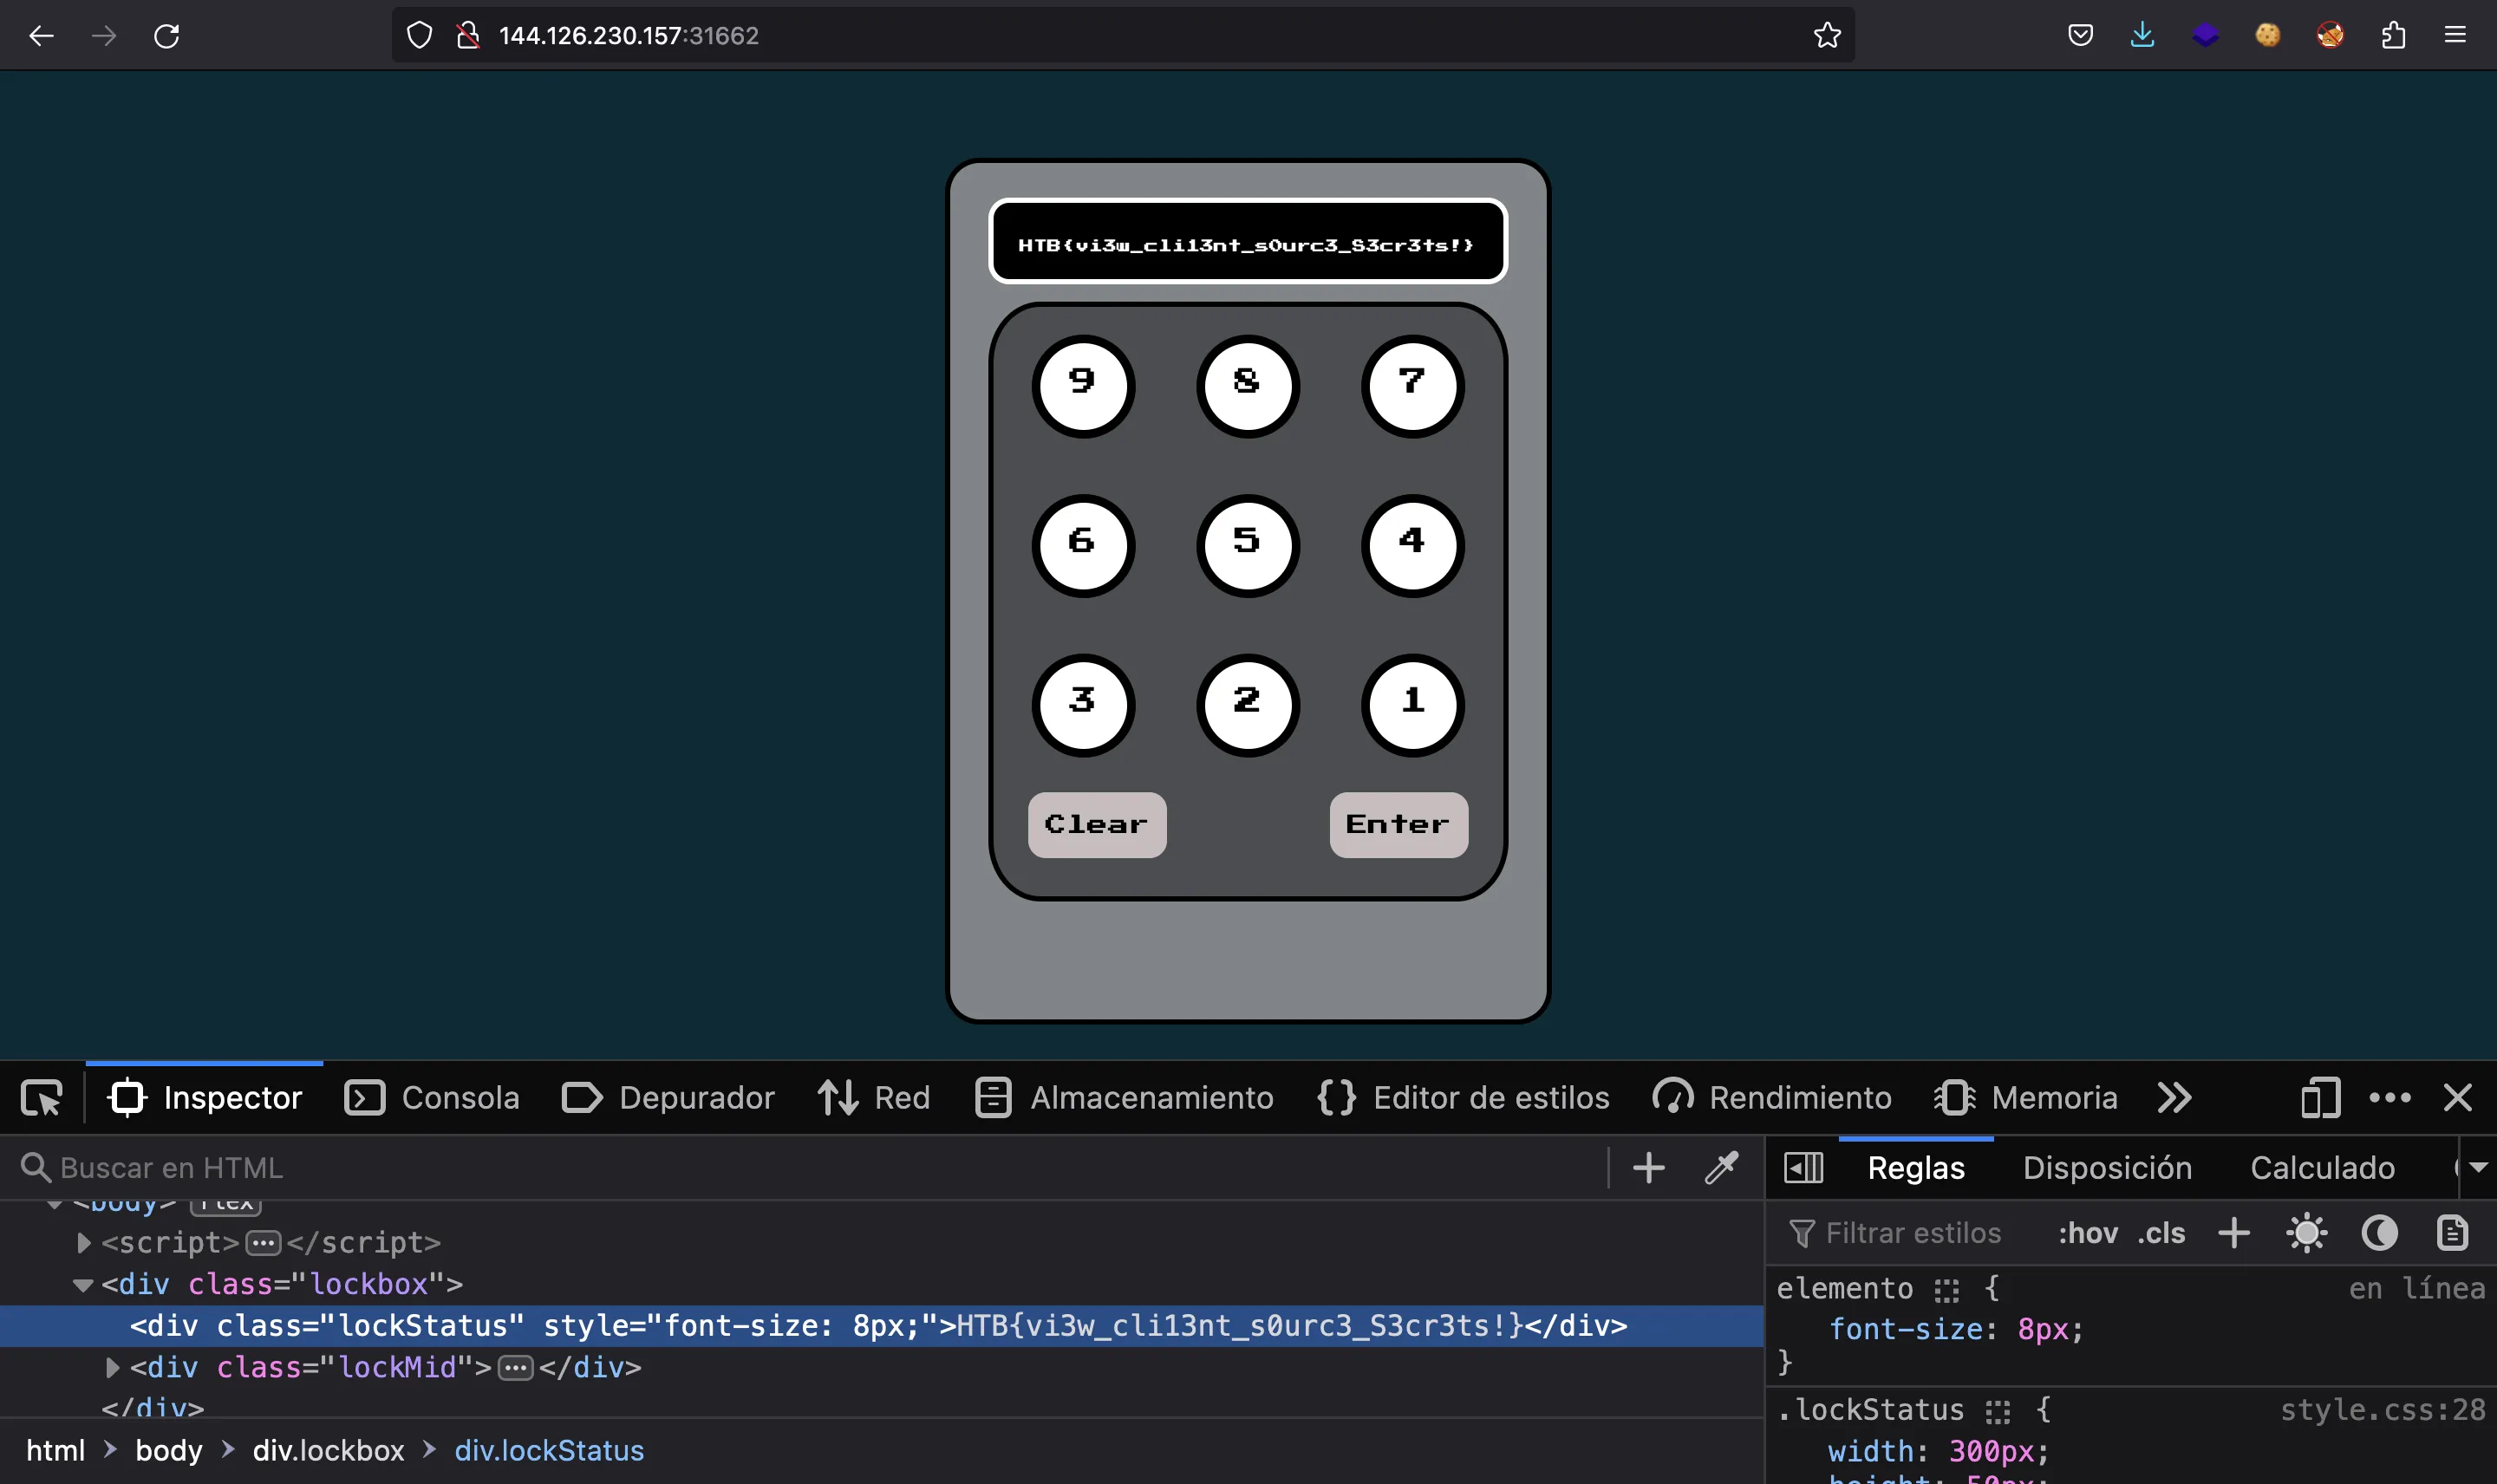
Task: Toggle dark color scheme simulation
Action: click(2380, 1233)
